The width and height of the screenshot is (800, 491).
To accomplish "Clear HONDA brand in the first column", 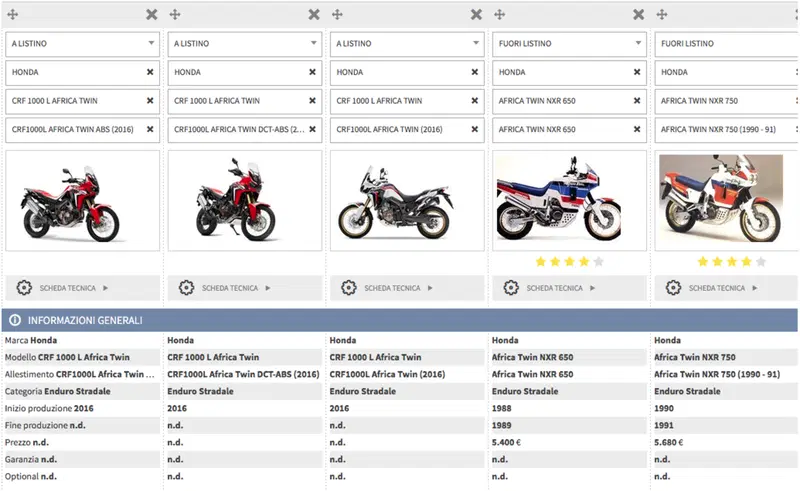I will point(150,72).
